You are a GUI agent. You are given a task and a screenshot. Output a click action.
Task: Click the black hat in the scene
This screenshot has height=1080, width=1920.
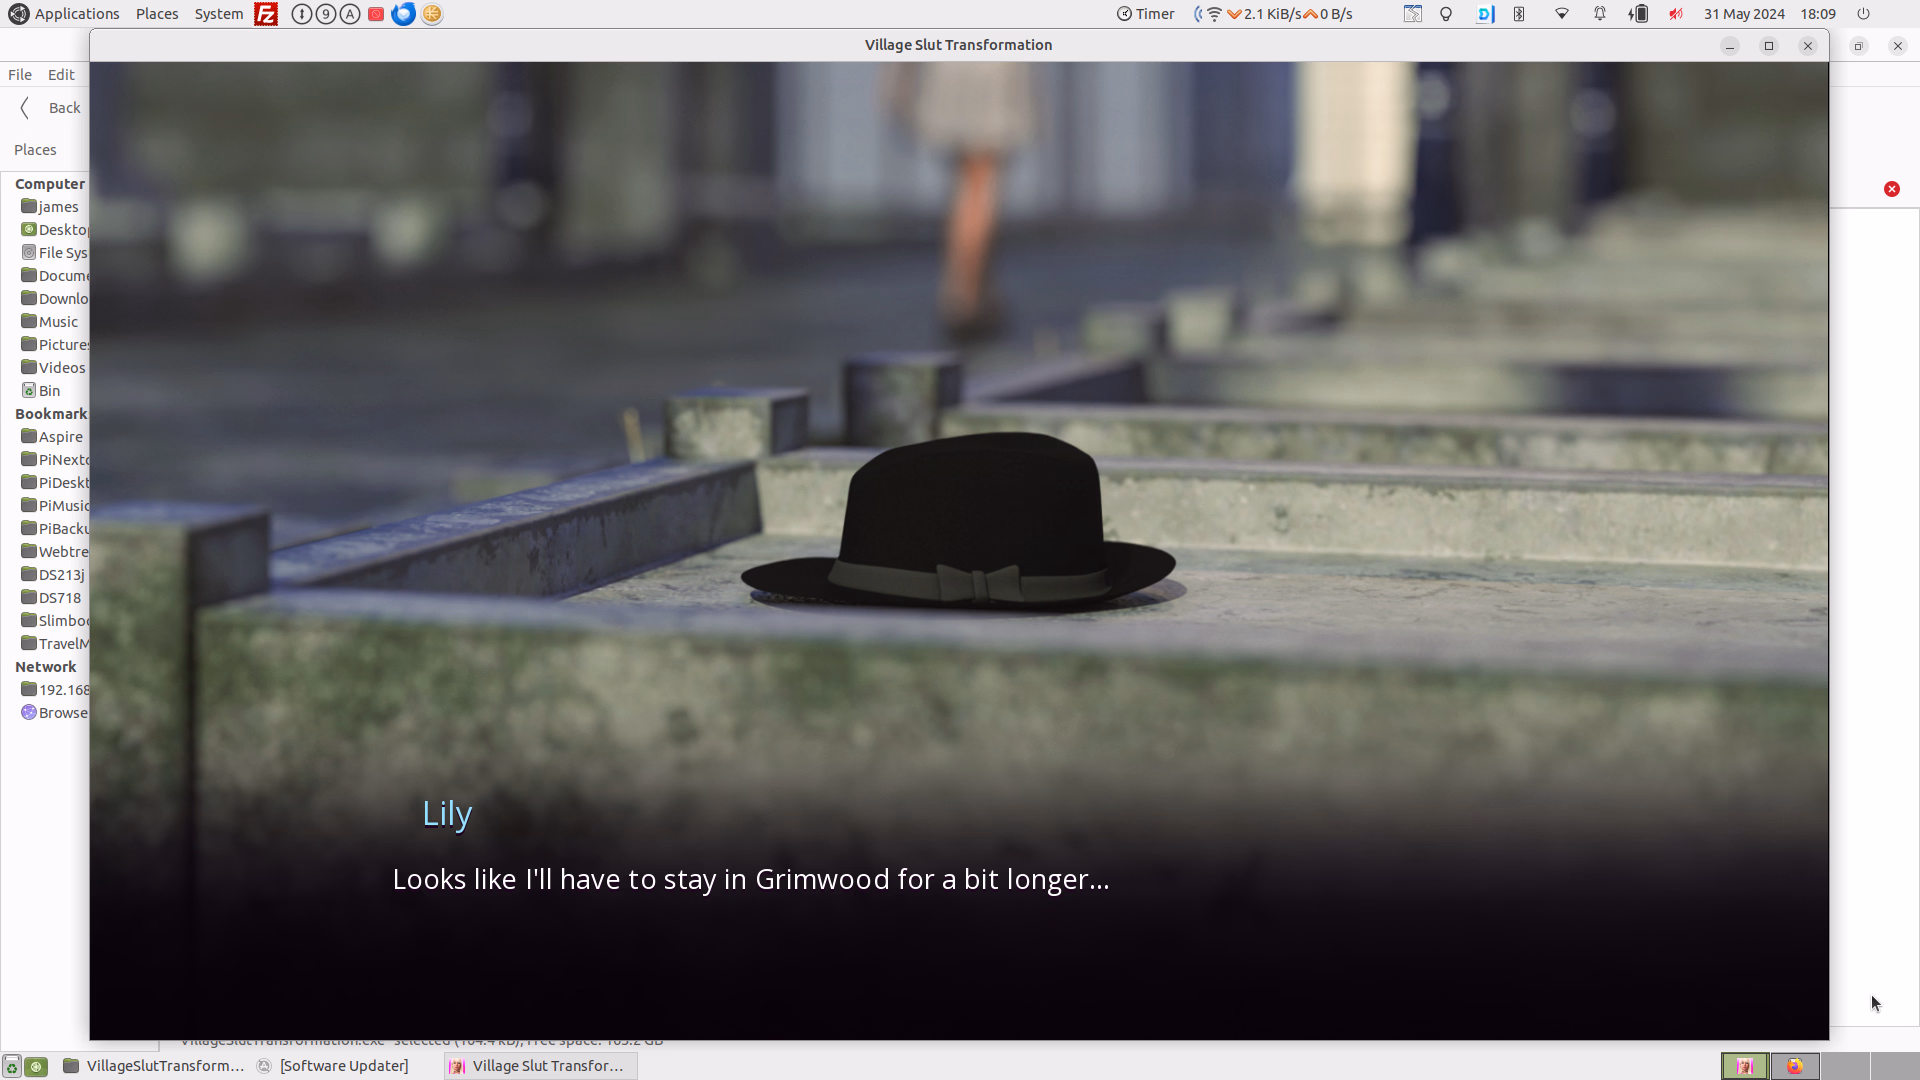point(960,522)
